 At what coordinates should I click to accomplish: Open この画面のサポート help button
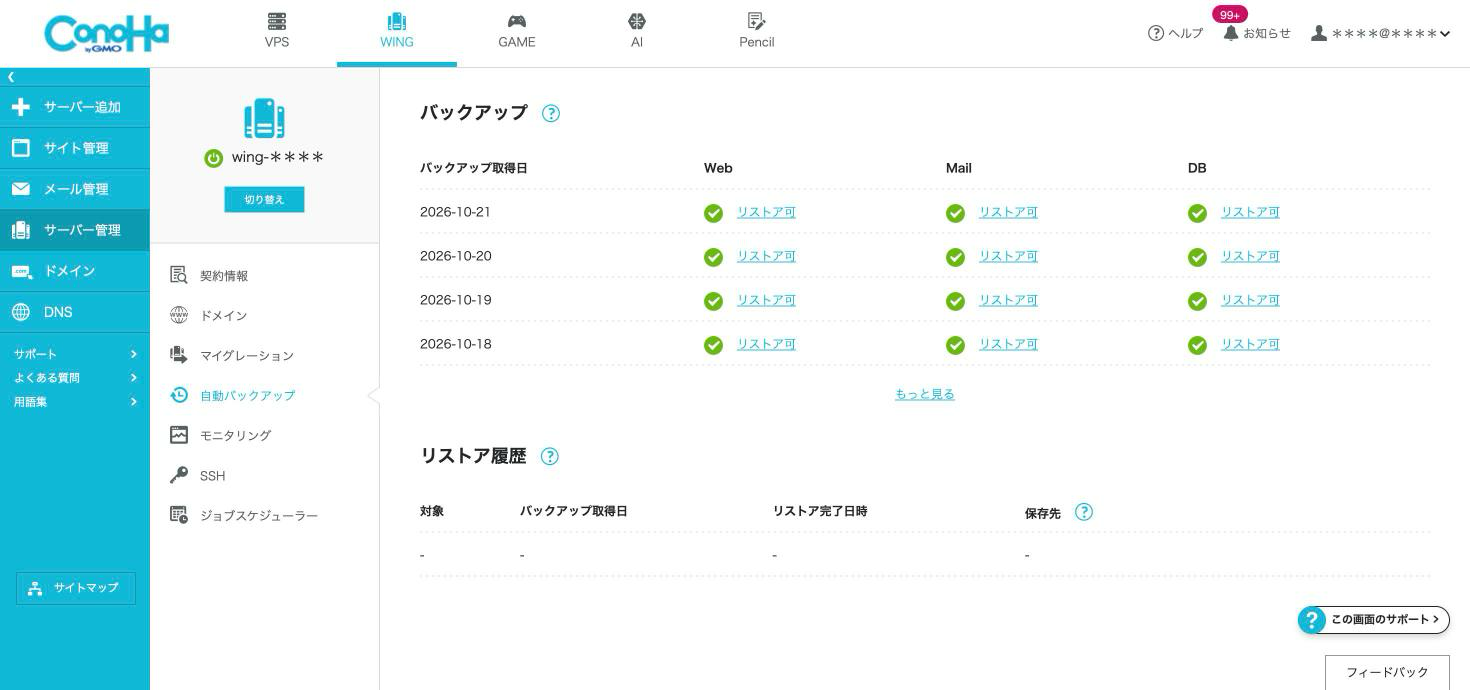[1374, 620]
